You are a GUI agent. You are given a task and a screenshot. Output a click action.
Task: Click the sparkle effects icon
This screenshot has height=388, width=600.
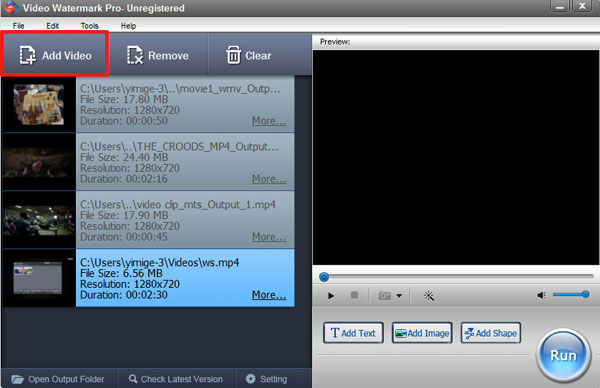429,295
